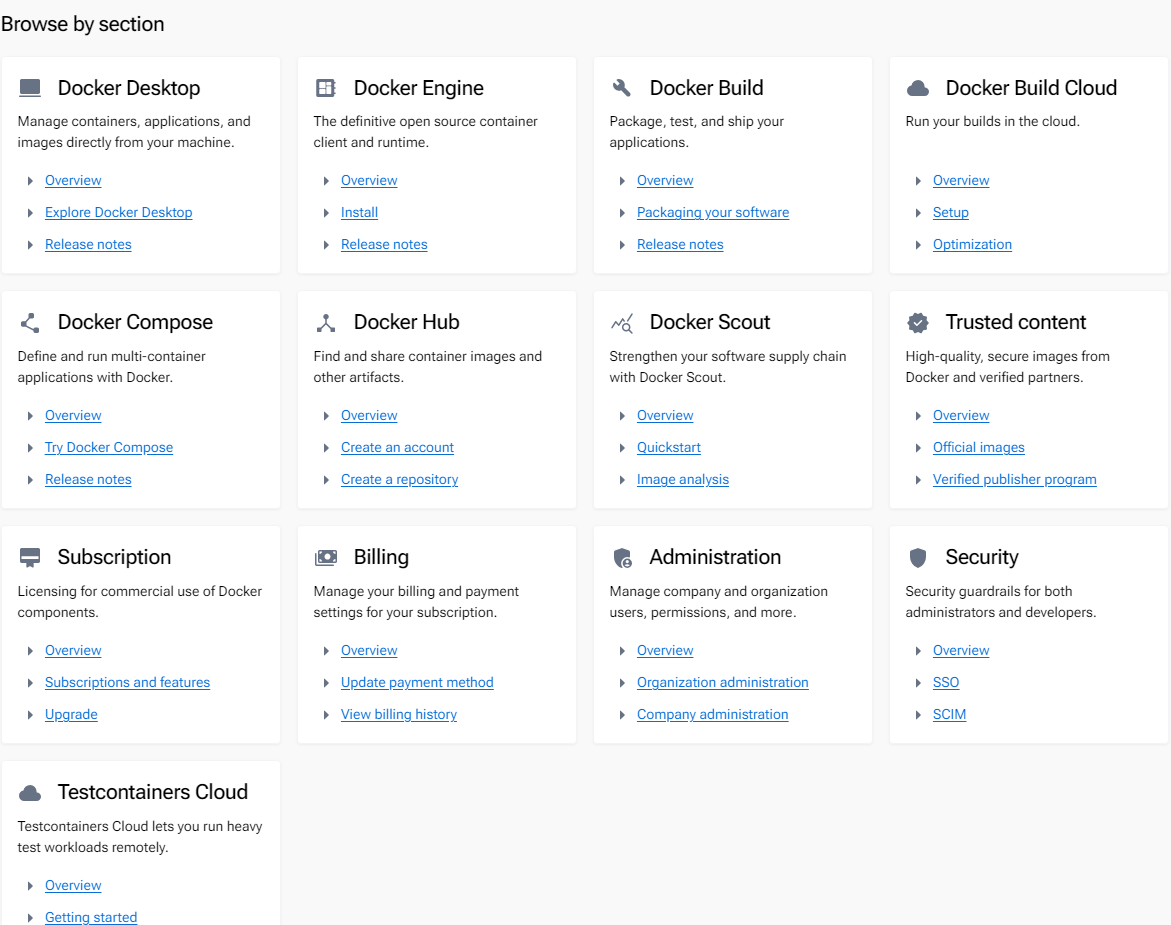
Task: Click the Security shield icon
Action: point(918,558)
